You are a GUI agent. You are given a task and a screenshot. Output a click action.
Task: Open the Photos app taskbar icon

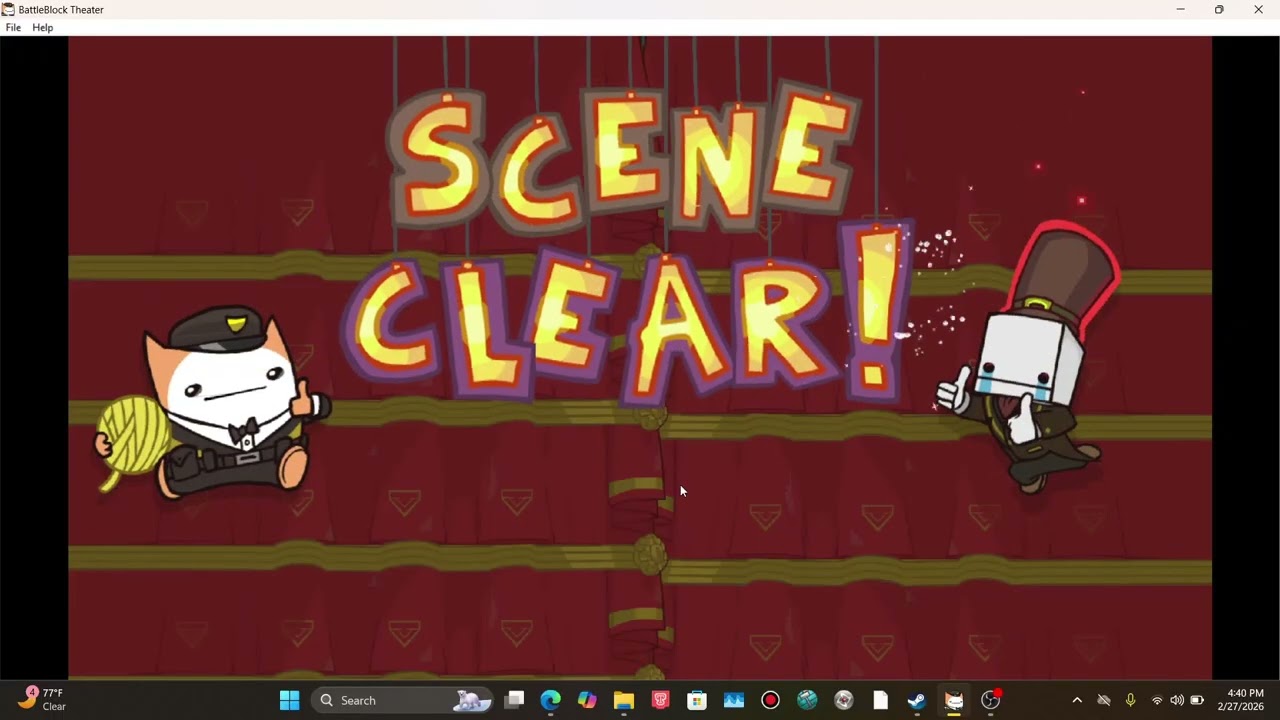pos(734,700)
